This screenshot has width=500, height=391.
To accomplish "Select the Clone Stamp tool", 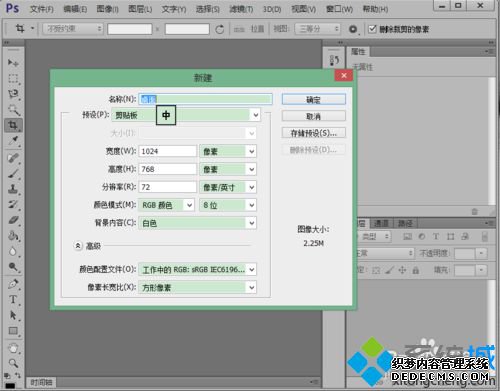I will tap(13, 189).
